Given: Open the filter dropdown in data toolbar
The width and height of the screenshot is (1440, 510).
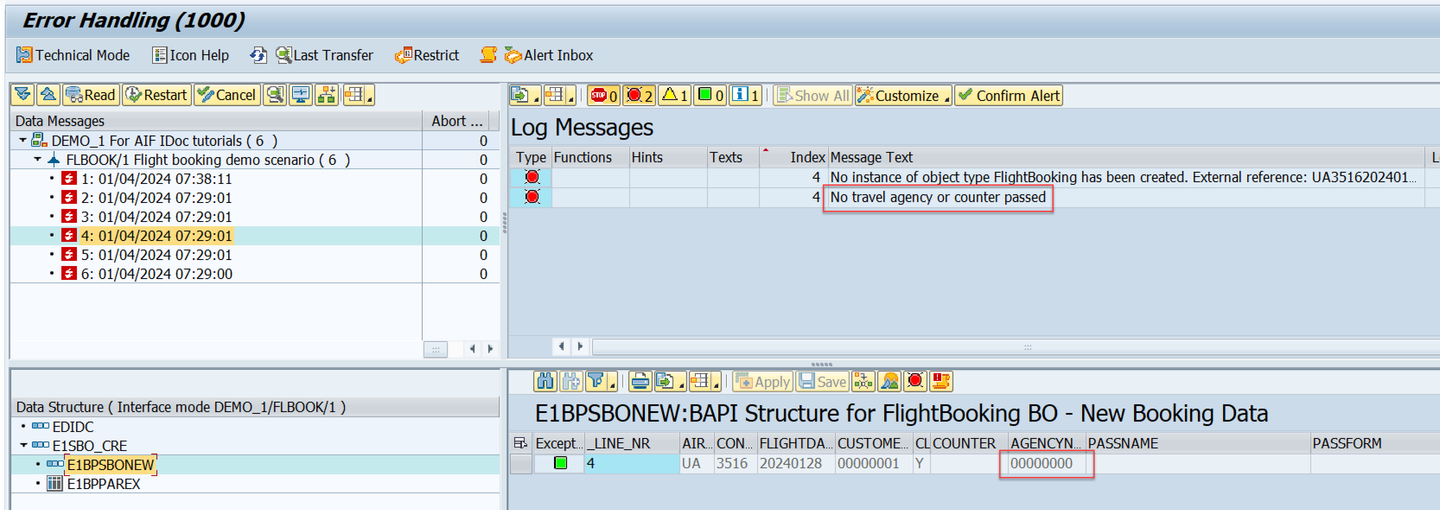Looking at the screenshot, I should pyautogui.click(x=600, y=381).
